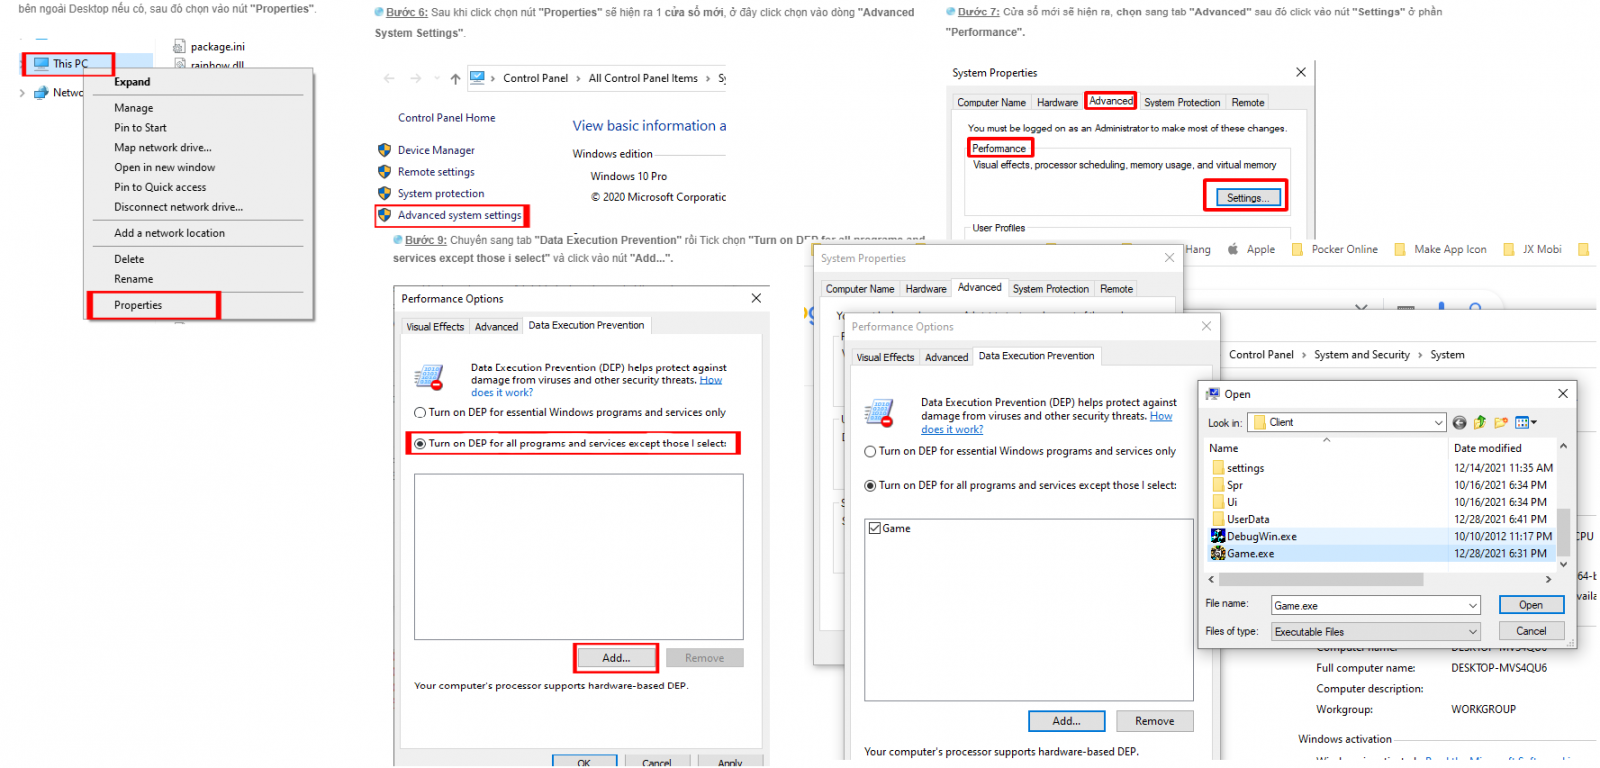Click the Device Manager shield icon
This screenshot has height=768, width=1600.
(x=384, y=150)
